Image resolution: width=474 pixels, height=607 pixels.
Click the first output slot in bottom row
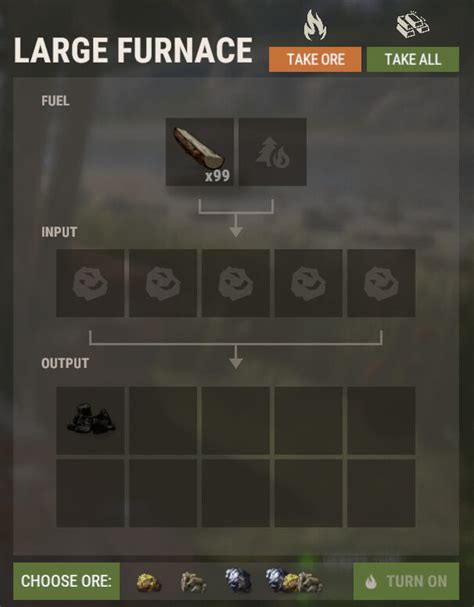pyautogui.click(x=90, y=493)
